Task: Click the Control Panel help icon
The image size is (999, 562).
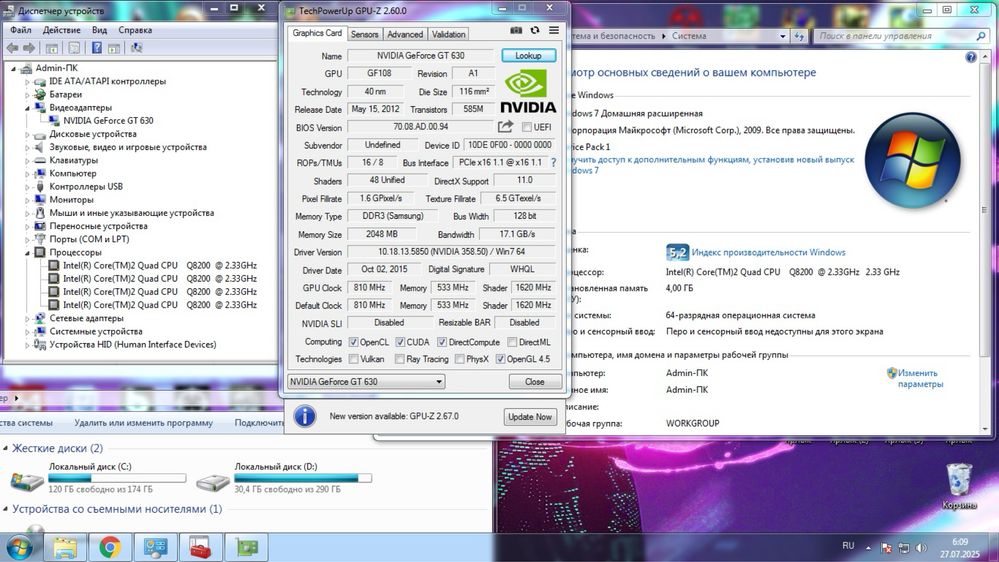Action: click(x=970, y=57)
